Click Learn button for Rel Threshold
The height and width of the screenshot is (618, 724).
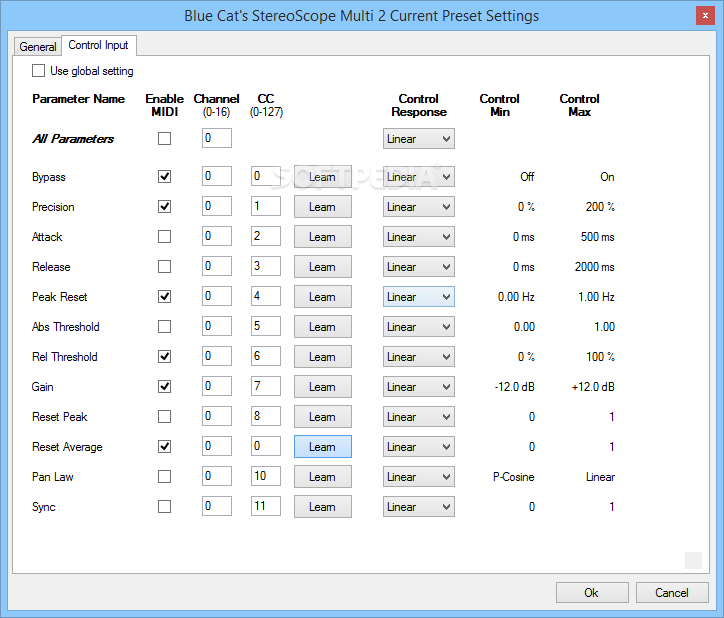coord(323,357)
